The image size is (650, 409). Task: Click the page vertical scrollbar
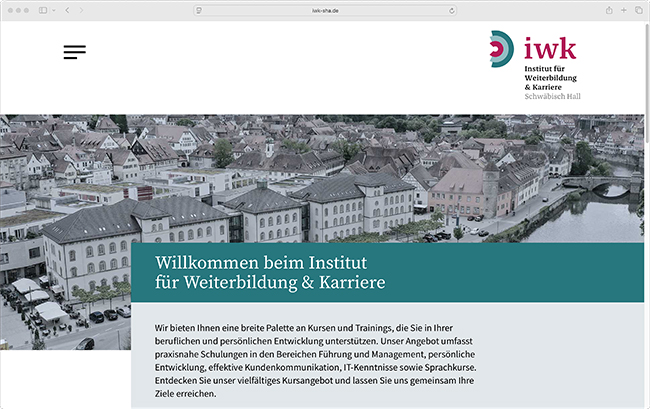pos(647,83)
